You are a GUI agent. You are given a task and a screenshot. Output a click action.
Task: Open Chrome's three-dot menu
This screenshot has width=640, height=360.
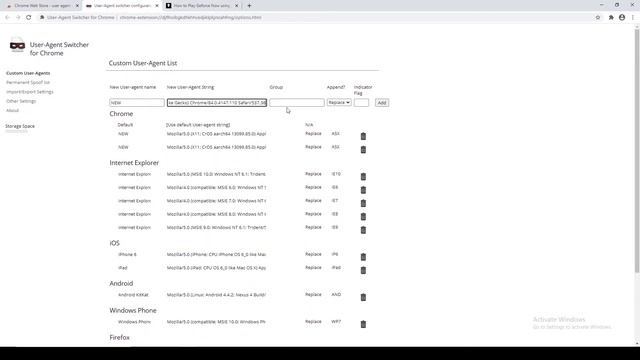[x=633, y=18]
